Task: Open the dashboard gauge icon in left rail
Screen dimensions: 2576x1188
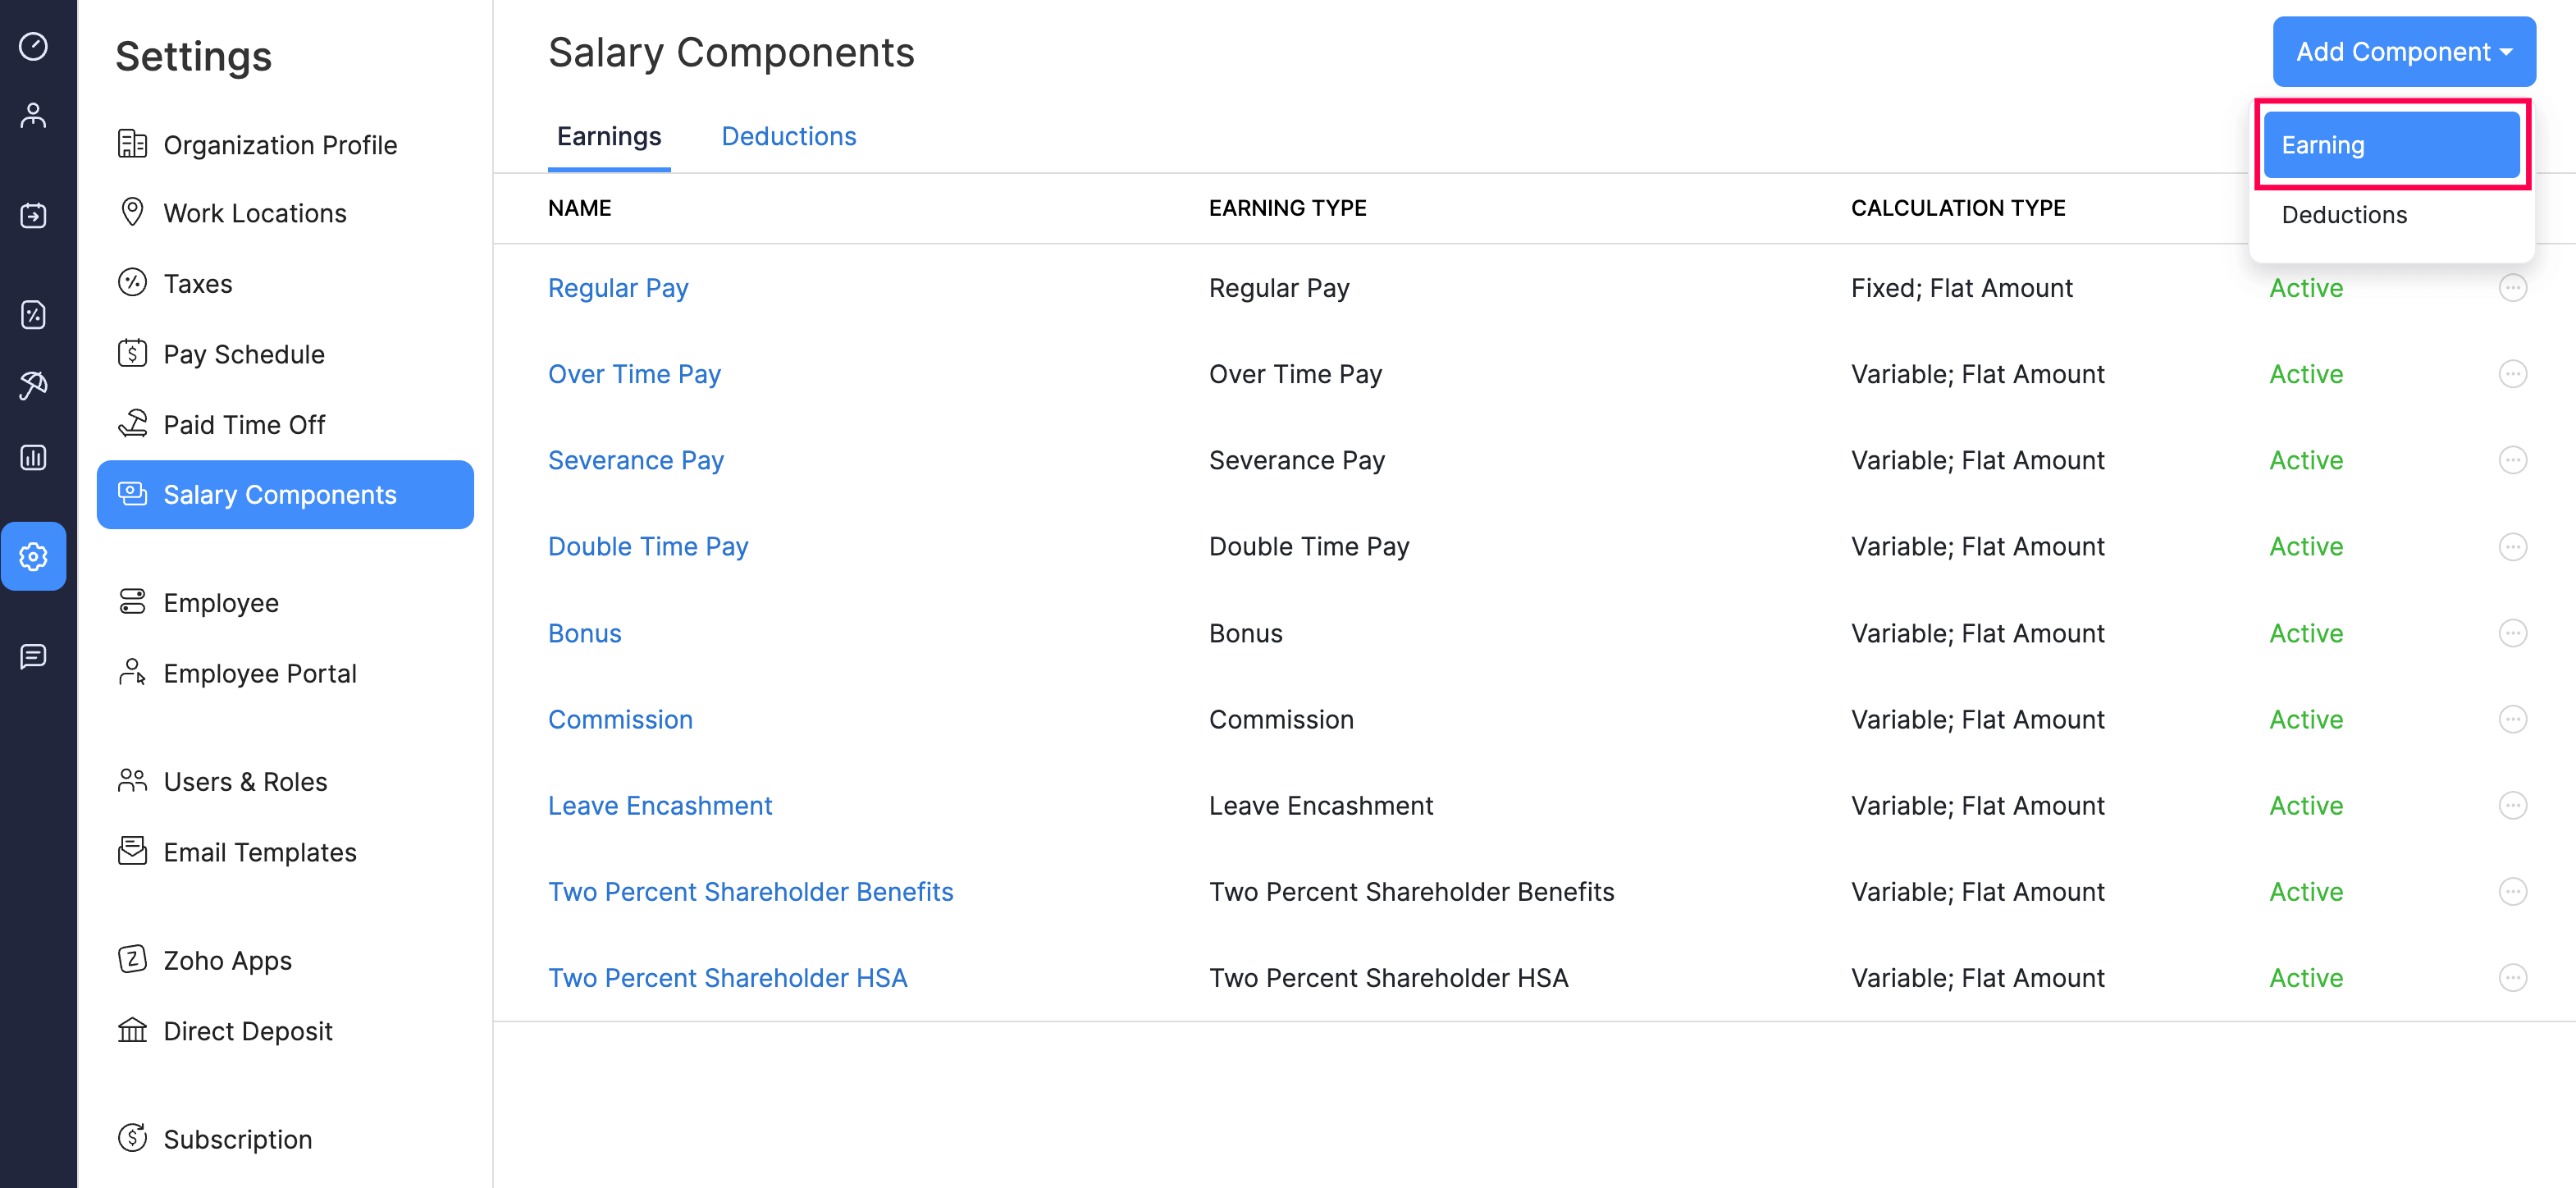Action: click(34, 47)
